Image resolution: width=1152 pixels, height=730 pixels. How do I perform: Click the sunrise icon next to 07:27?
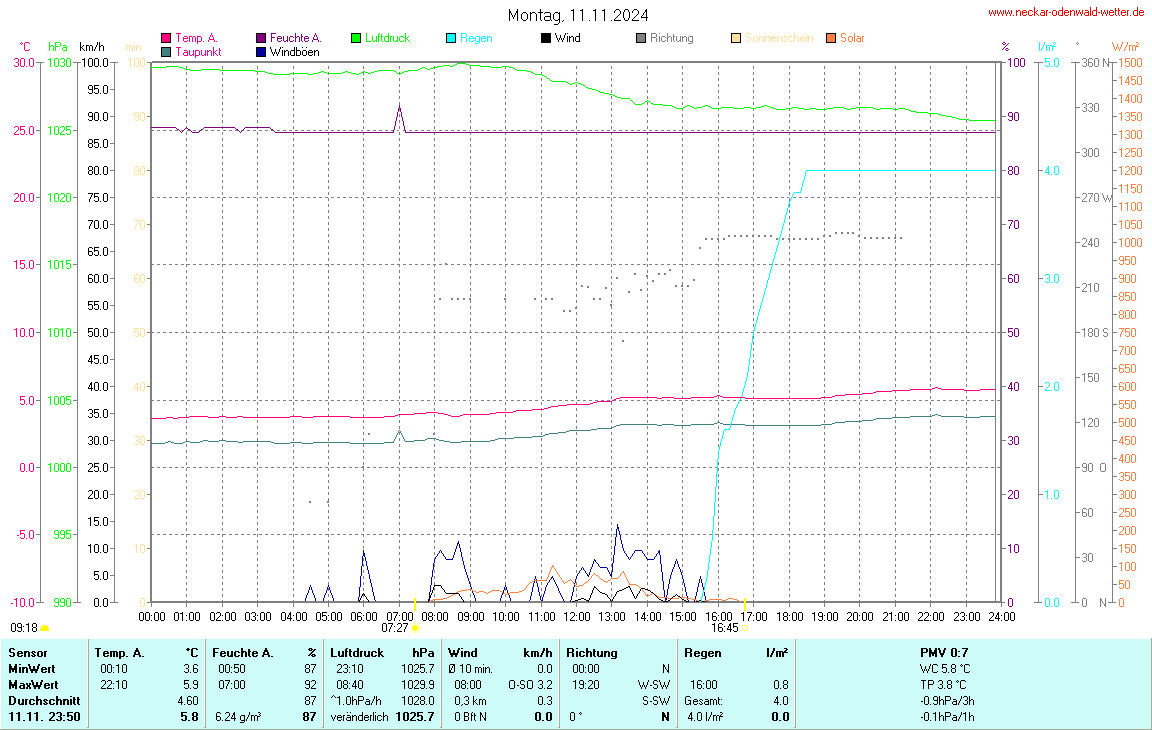click(415, 628)
